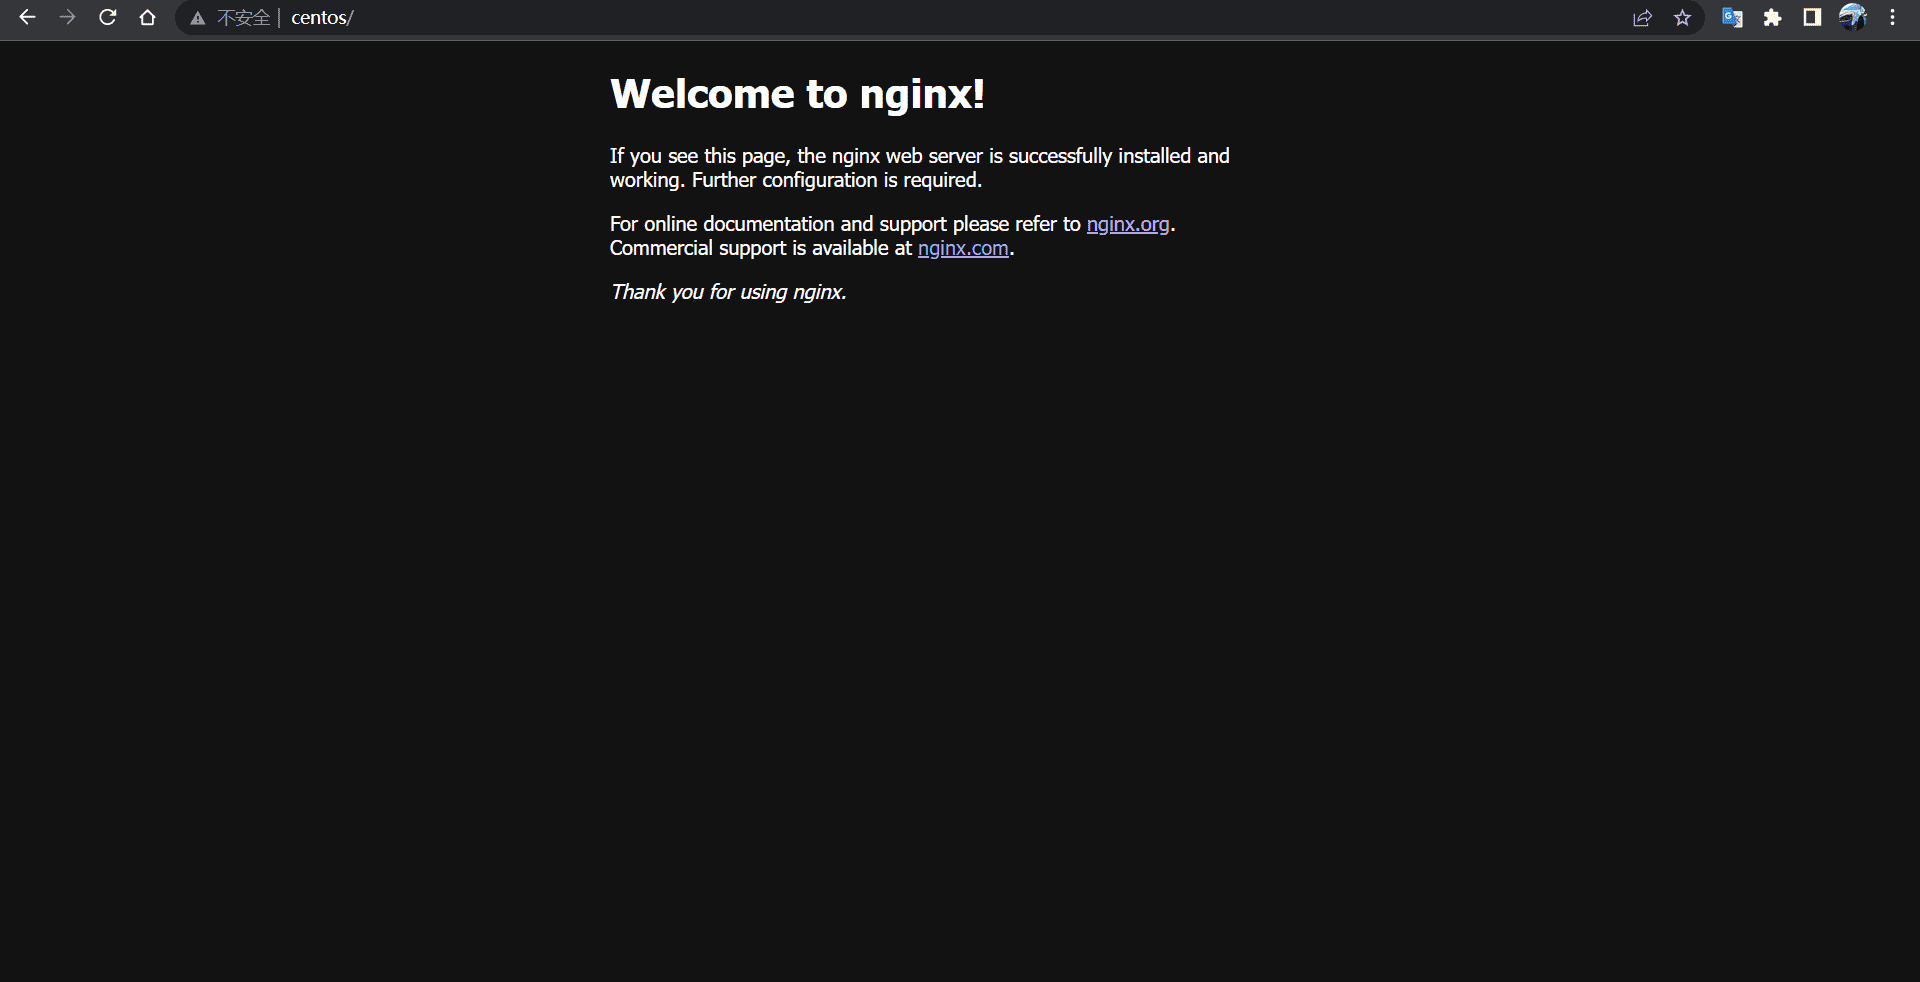Screen dimensions: 1920x982
Task: Reload the nginx welcome page
Action: click(107, 18)
